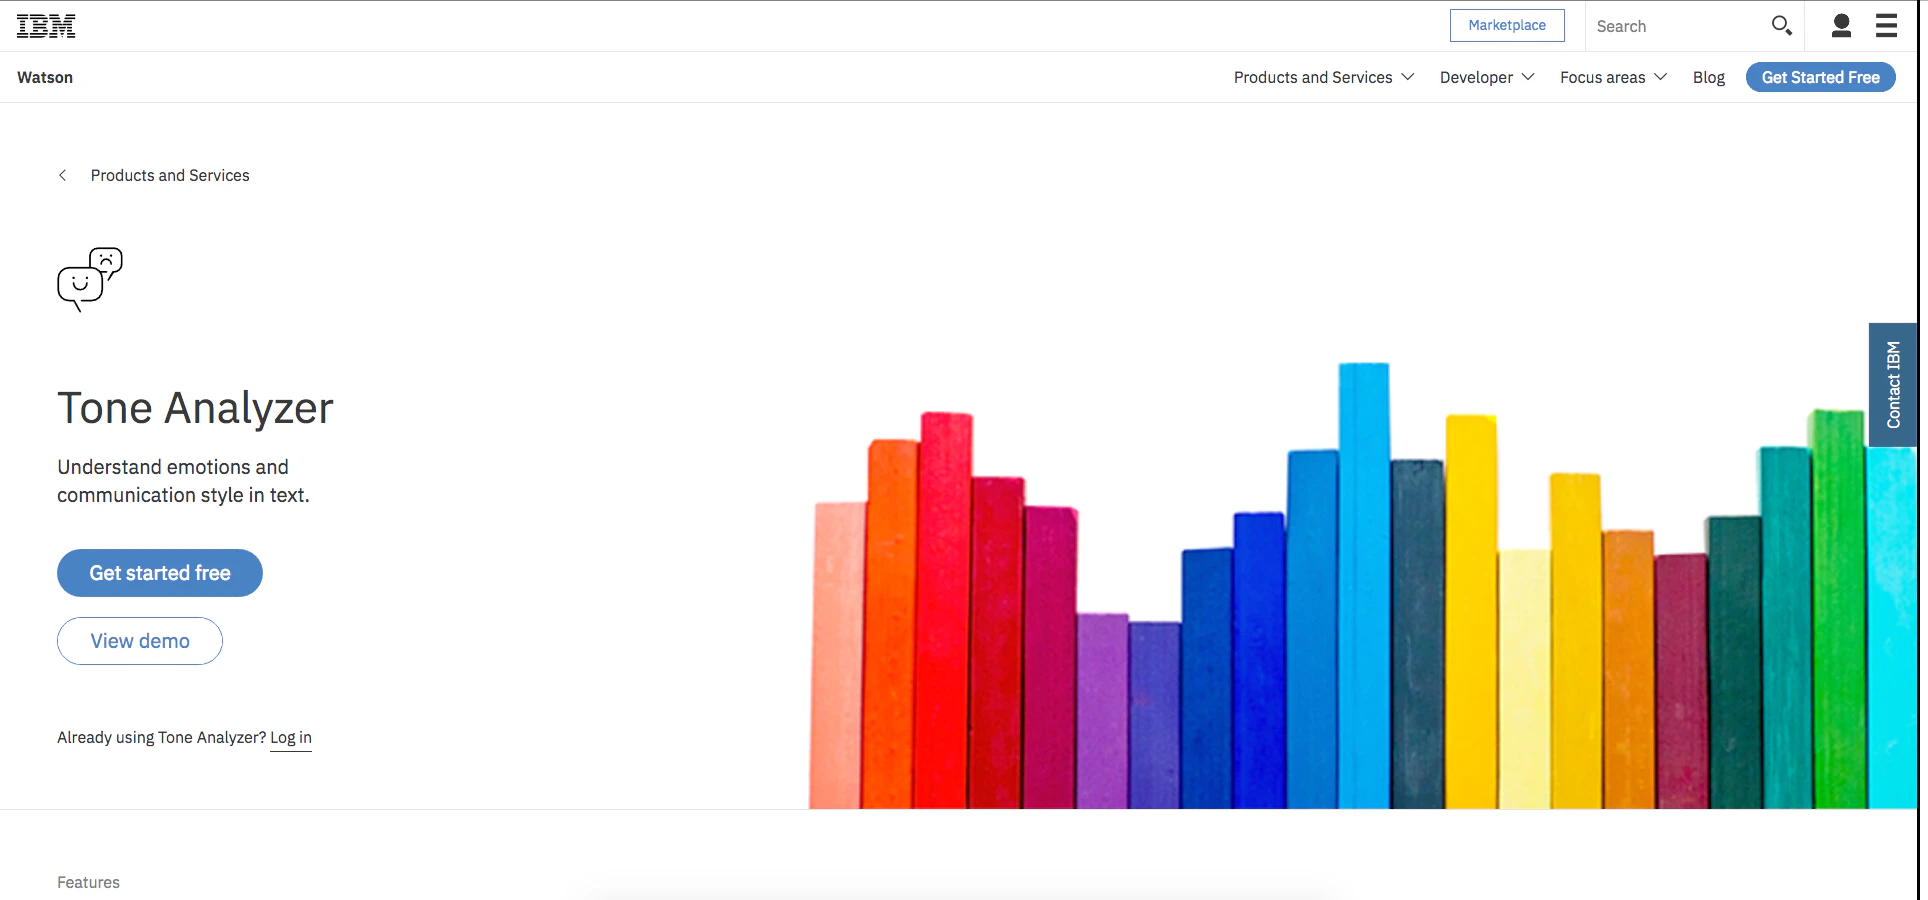Screen dimensions: 1928x900
Task: Open the user profile icon
Action: [1841, 25]
